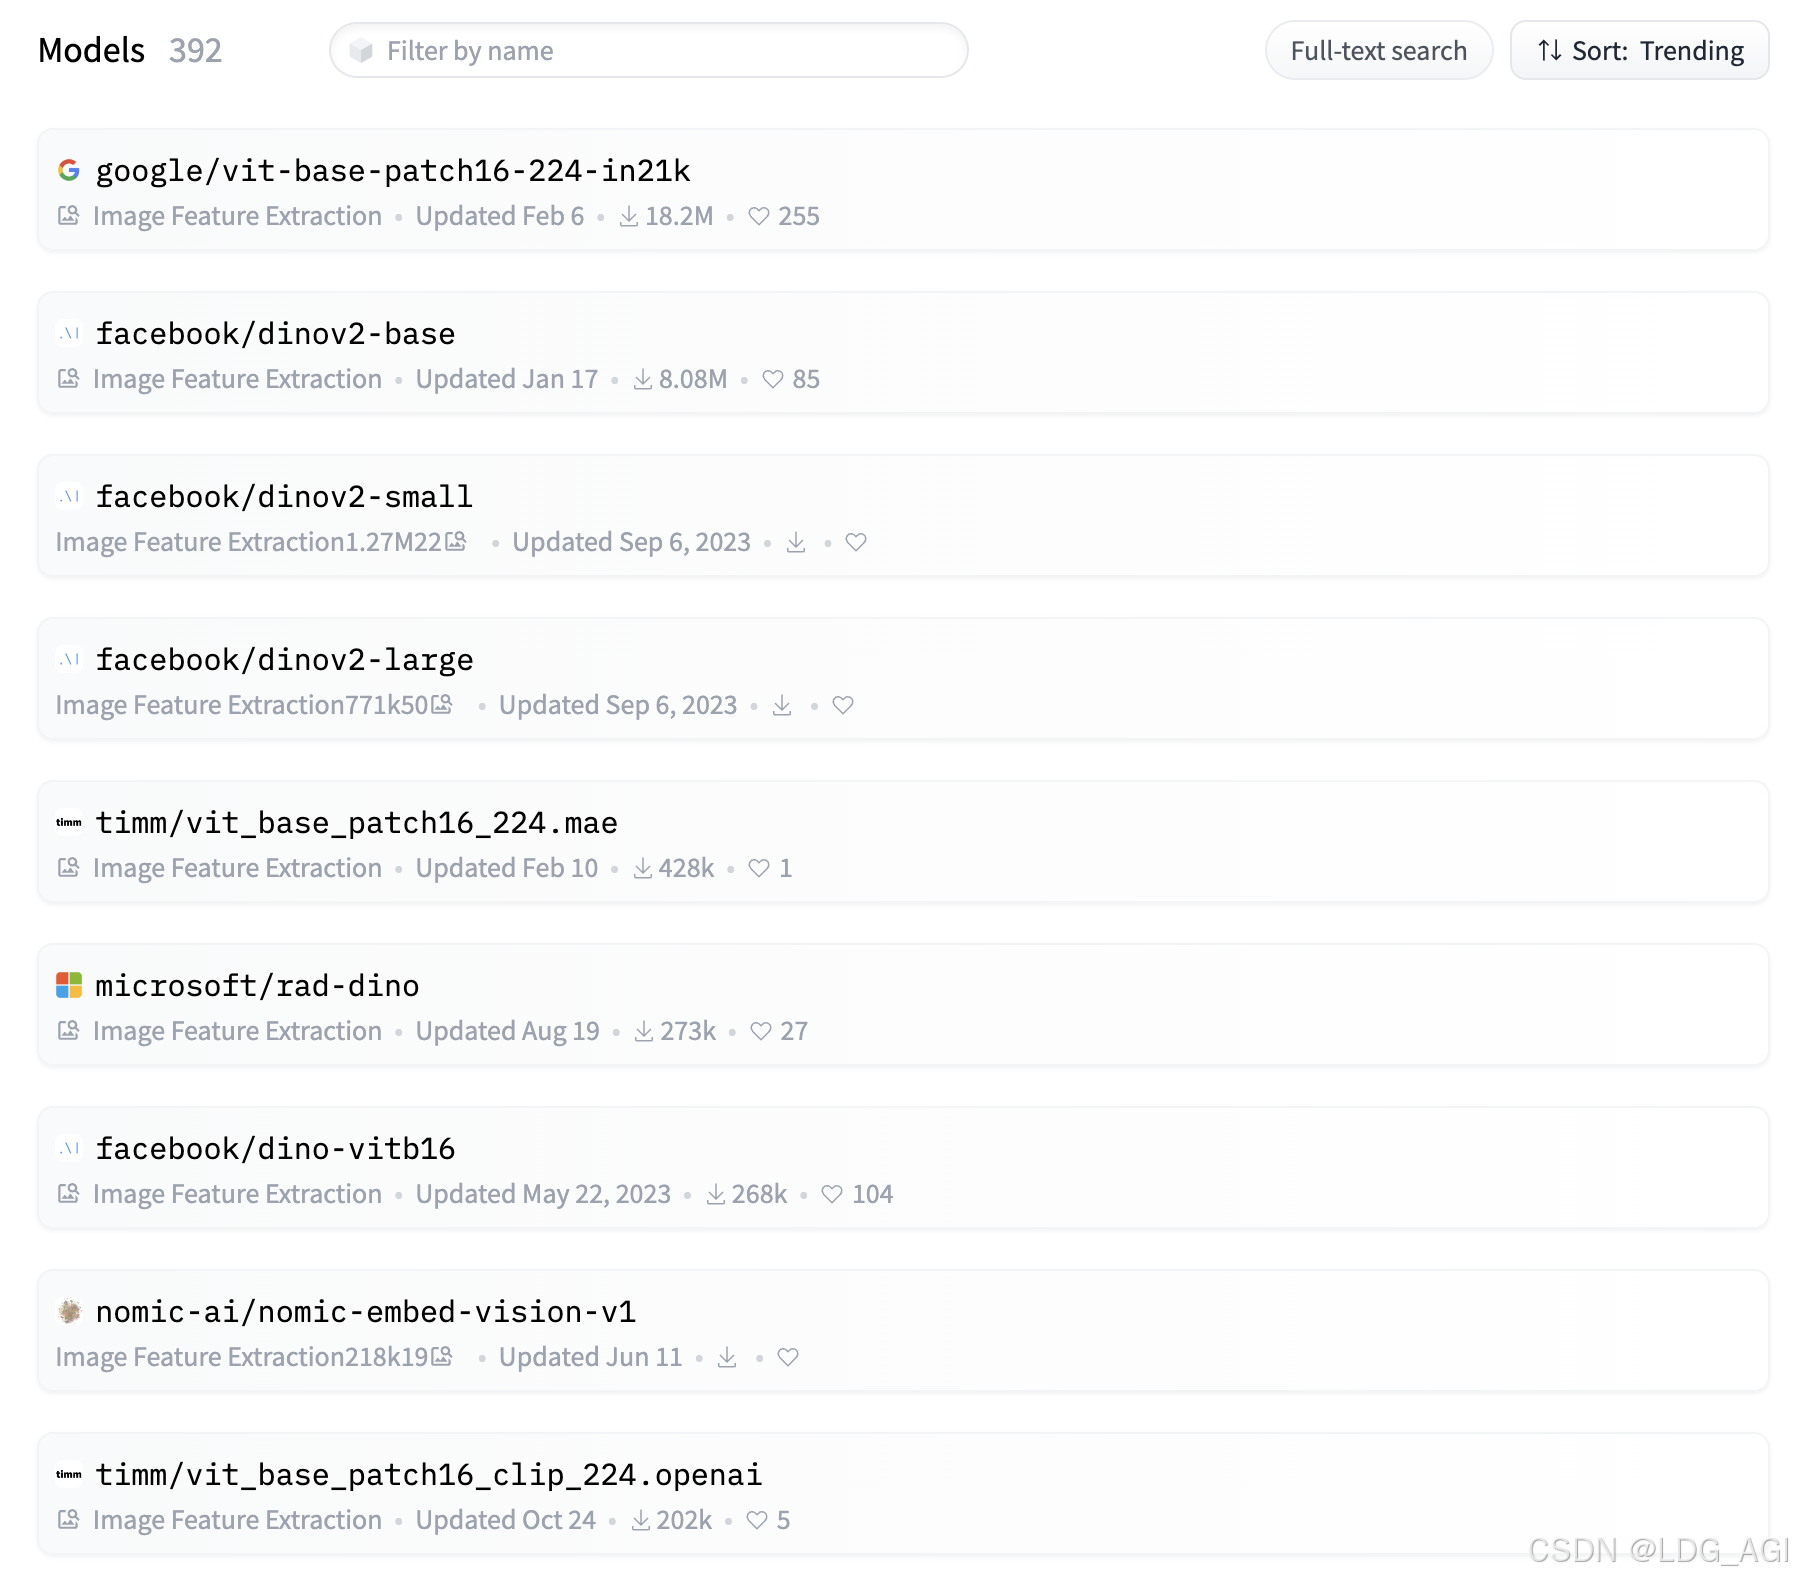Click the heart icon with 27 likes
This screenshot has width=1794, height=1580.
coord(761,1031)
